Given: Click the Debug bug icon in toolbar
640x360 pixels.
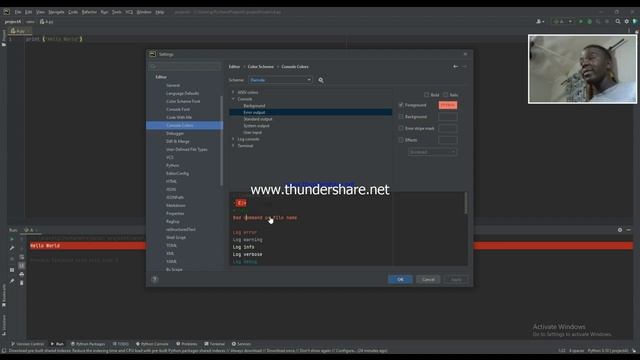Looking at the screenshot, I should tap(589, 22).
